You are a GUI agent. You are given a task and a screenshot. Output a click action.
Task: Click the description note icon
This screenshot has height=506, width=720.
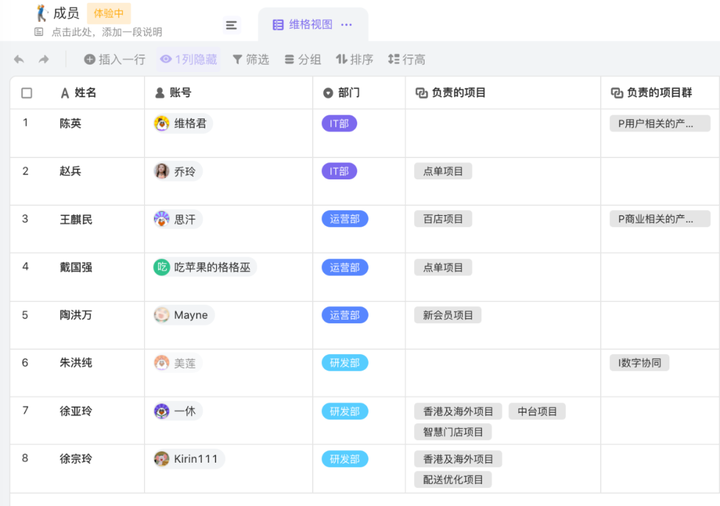click(39, 32)
